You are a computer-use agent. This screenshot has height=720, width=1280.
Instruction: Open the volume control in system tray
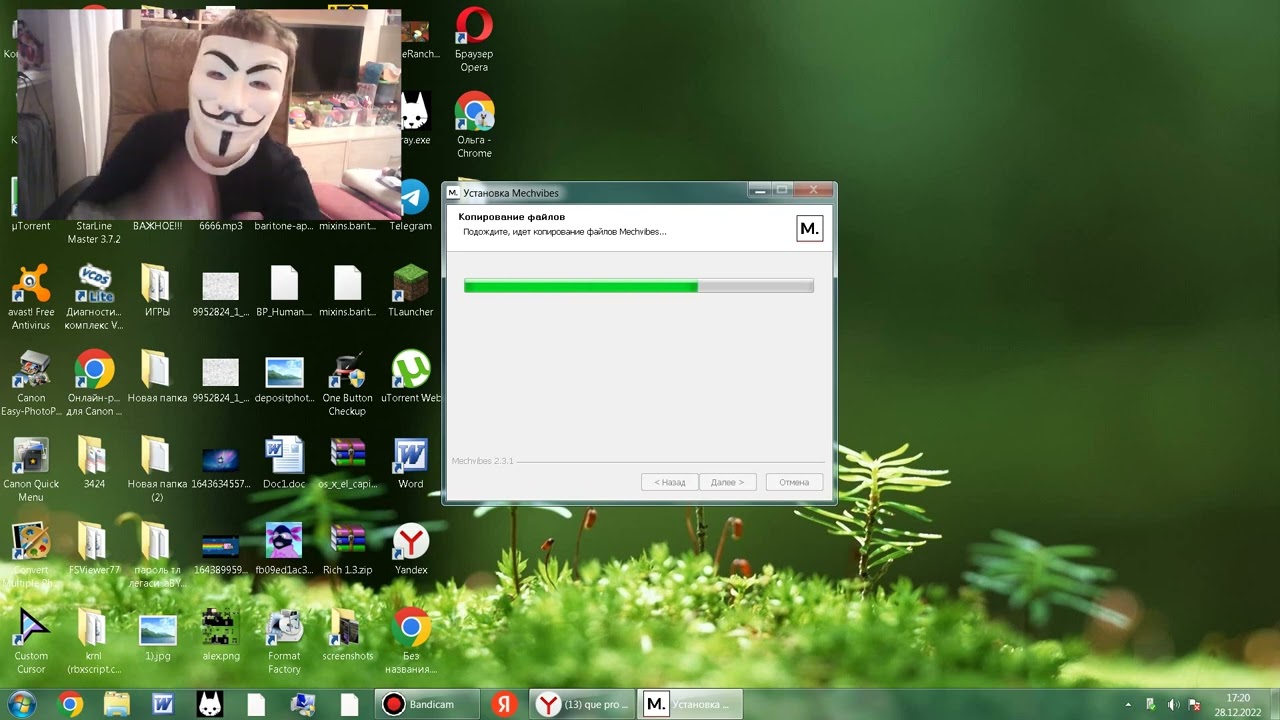(1172, 705)
